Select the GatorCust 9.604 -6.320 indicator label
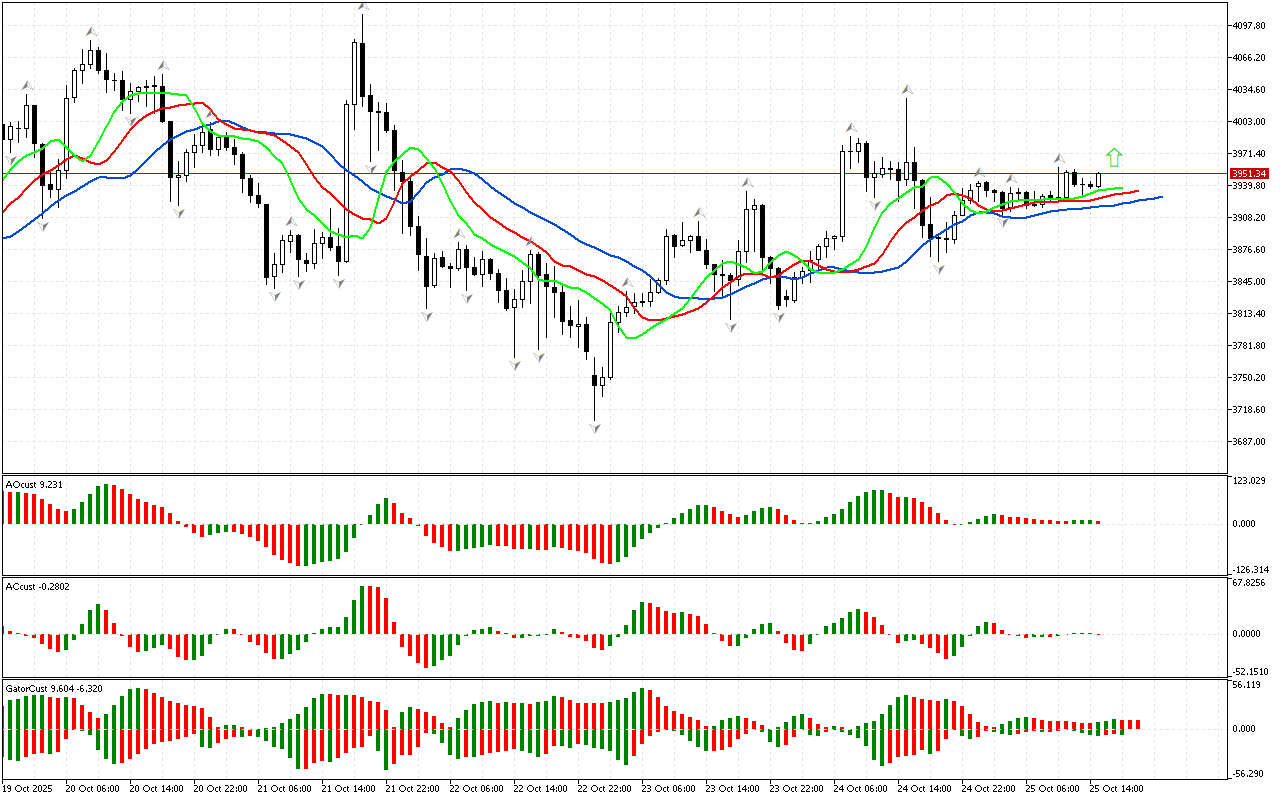The width and height of the screenshot is (1280, 800). 54,689
